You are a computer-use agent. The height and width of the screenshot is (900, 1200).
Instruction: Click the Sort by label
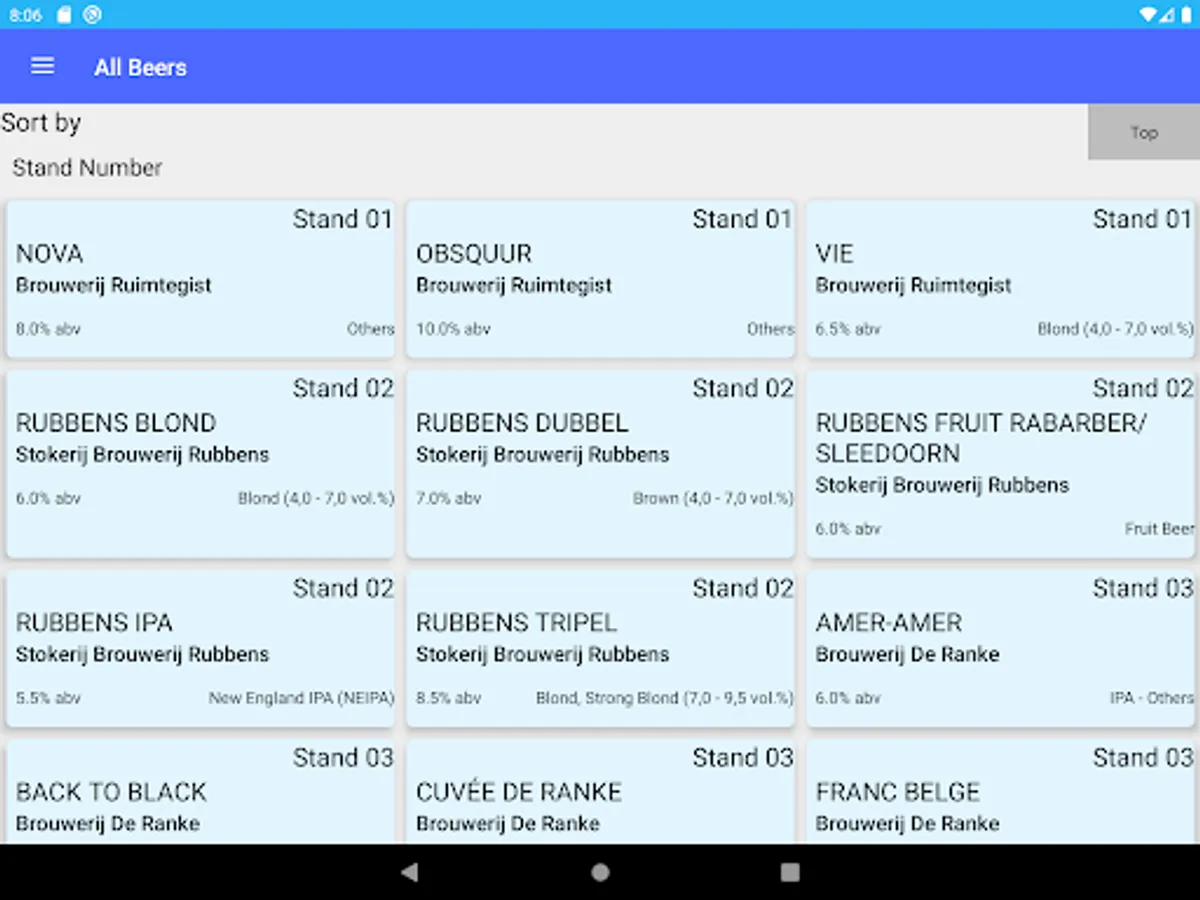[x=41, y=124]
